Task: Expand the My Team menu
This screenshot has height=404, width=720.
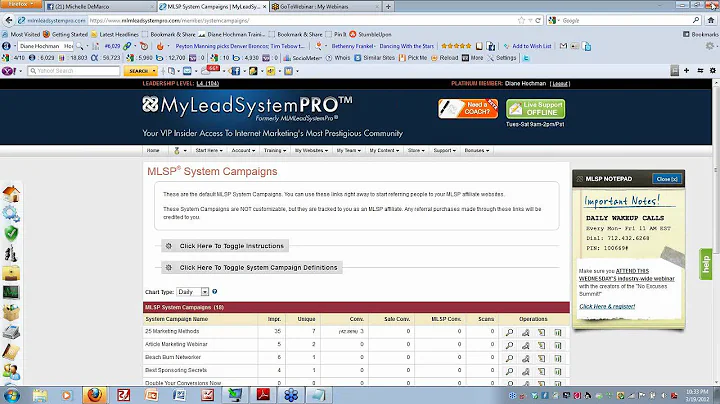Action: click(x=349, y=151)
